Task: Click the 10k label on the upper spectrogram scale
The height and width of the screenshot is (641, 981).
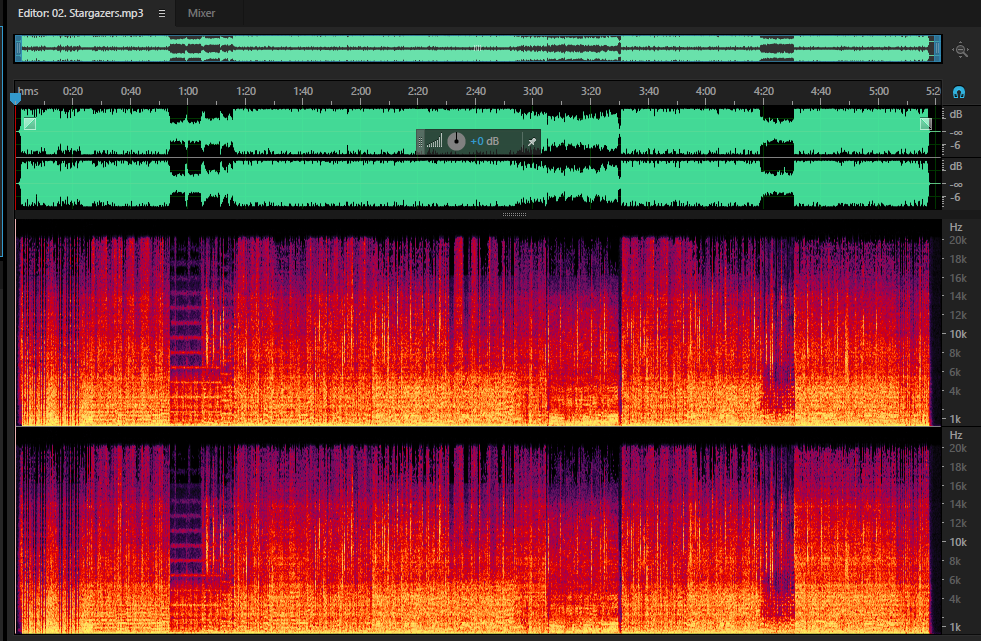Action: (x=958, y=335)
